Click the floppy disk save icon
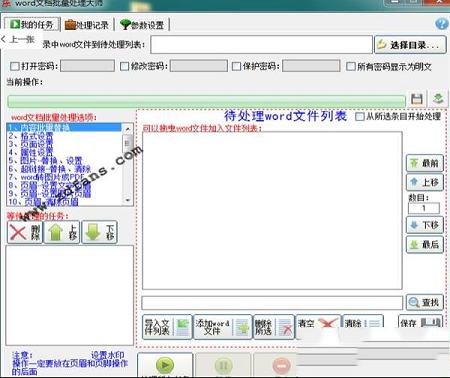 coord(417,99)
